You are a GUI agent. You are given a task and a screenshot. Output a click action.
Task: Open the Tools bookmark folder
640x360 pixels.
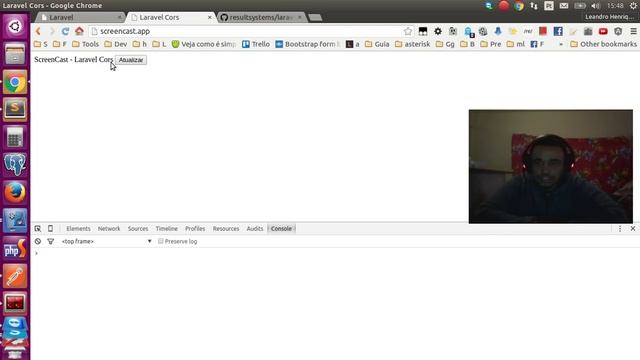click(85, 44)
